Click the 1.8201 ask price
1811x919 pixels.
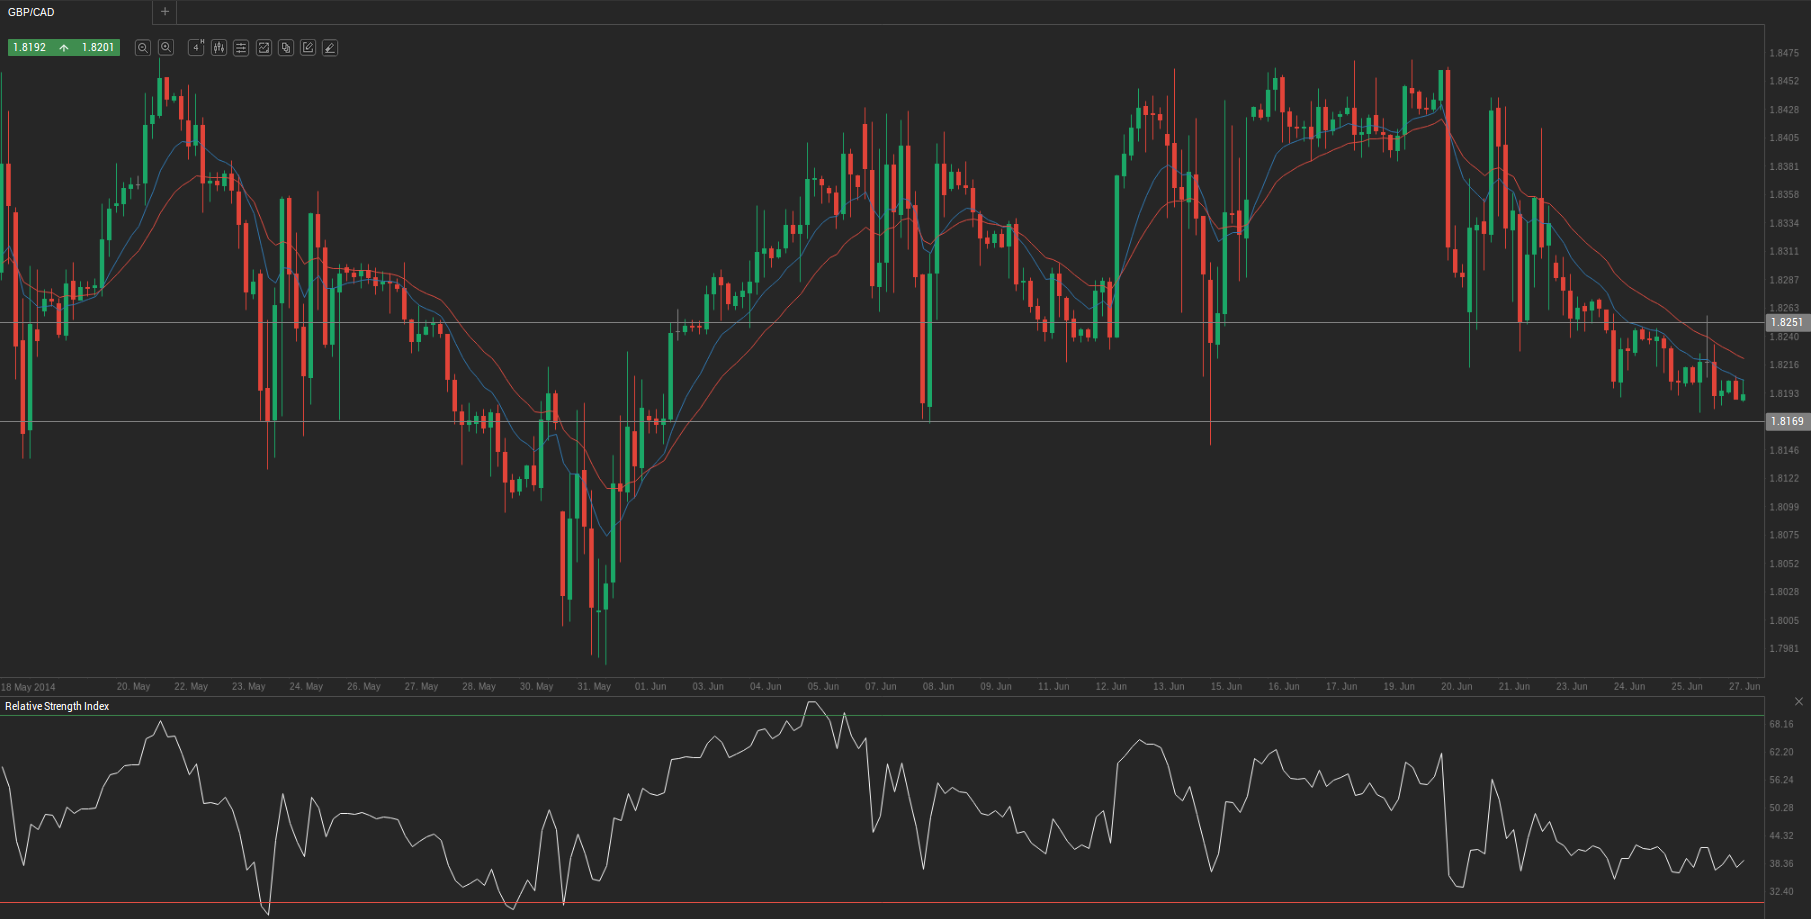(x=98, y=48)
